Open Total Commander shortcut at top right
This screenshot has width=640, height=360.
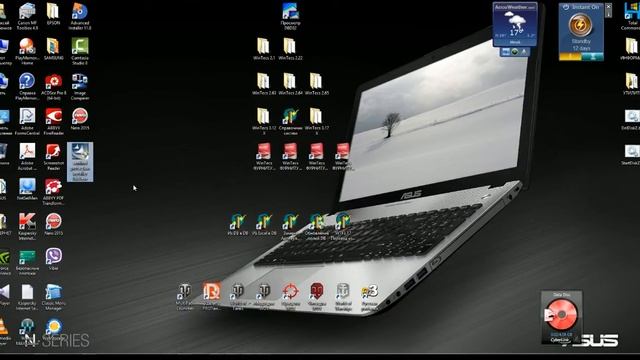pyautogui.click(x=631, y=17)
